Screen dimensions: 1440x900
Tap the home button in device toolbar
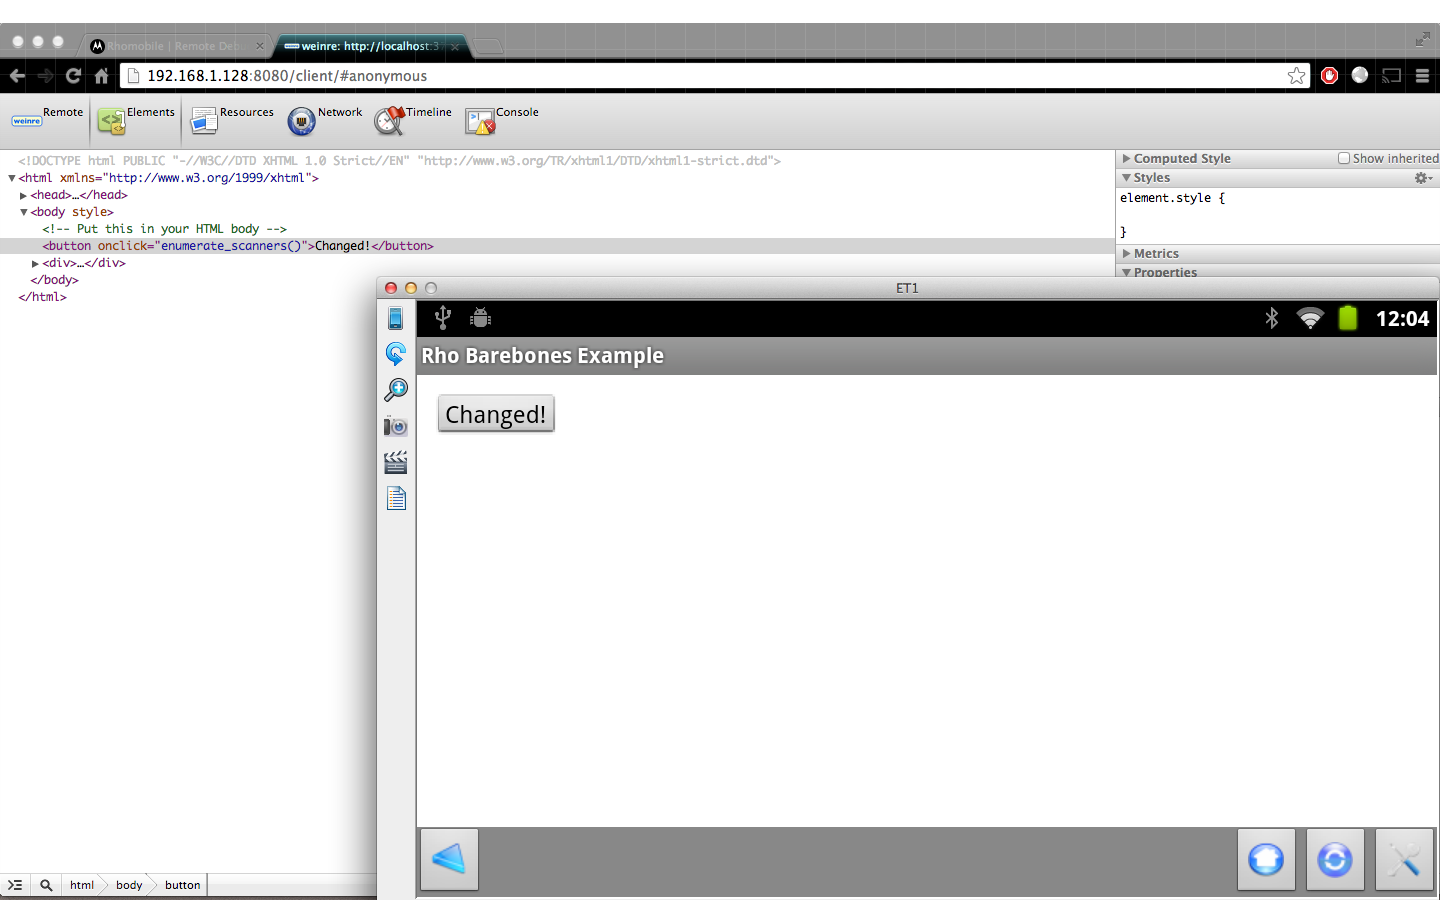pyautogui.click(x=1266, y=859)
